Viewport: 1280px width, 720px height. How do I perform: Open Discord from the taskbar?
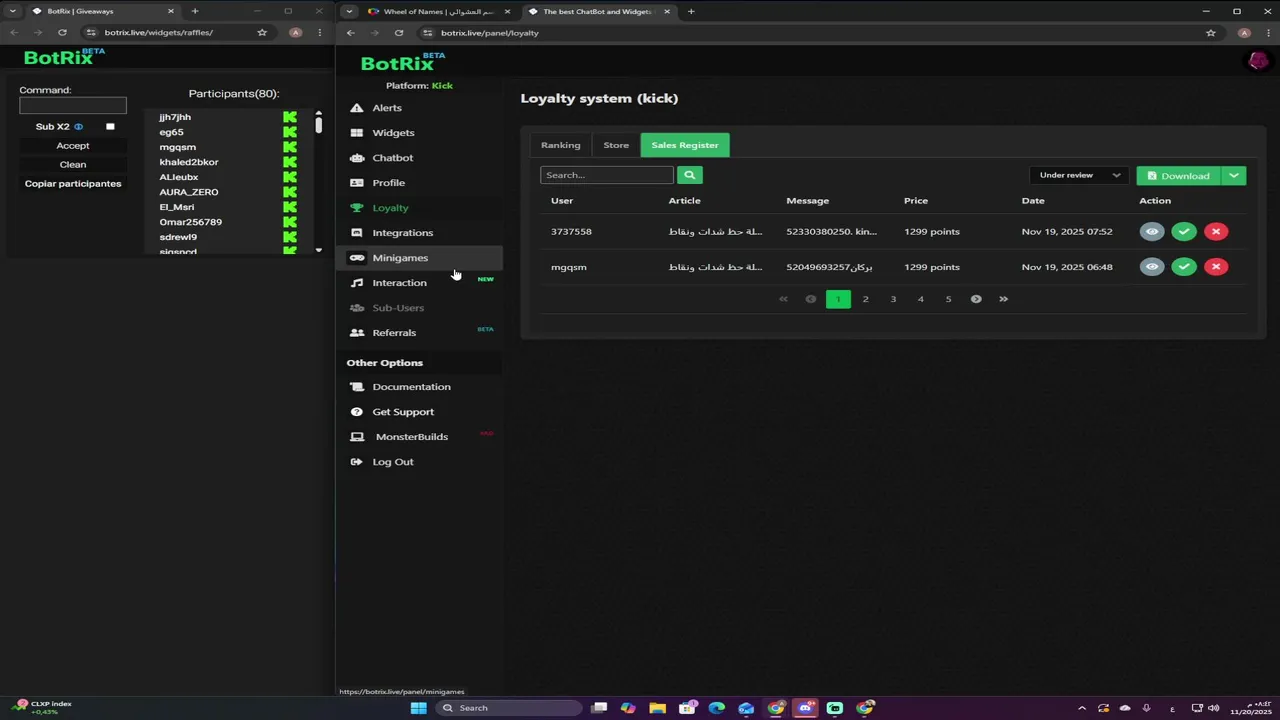click(x=805, y=708)
